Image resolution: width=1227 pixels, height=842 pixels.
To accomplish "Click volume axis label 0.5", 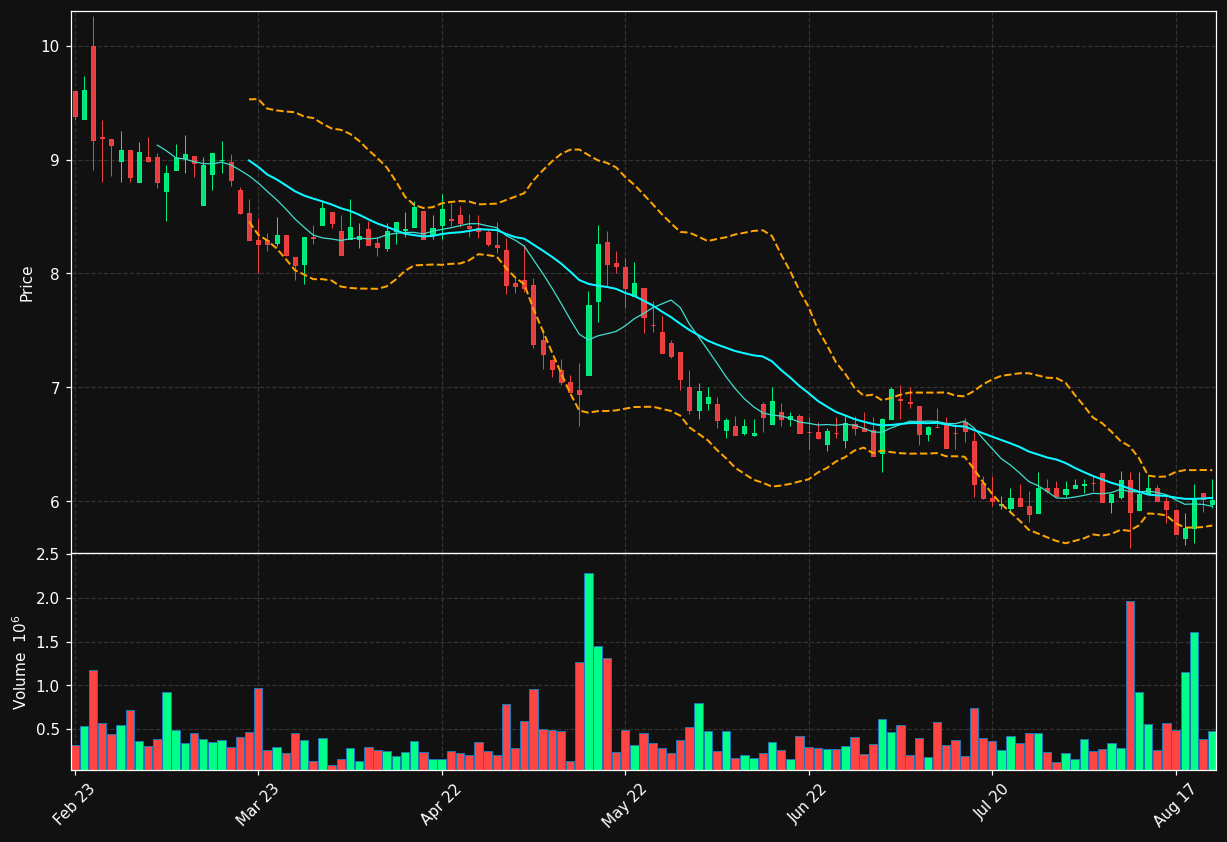I will click(x=49, y=730).
